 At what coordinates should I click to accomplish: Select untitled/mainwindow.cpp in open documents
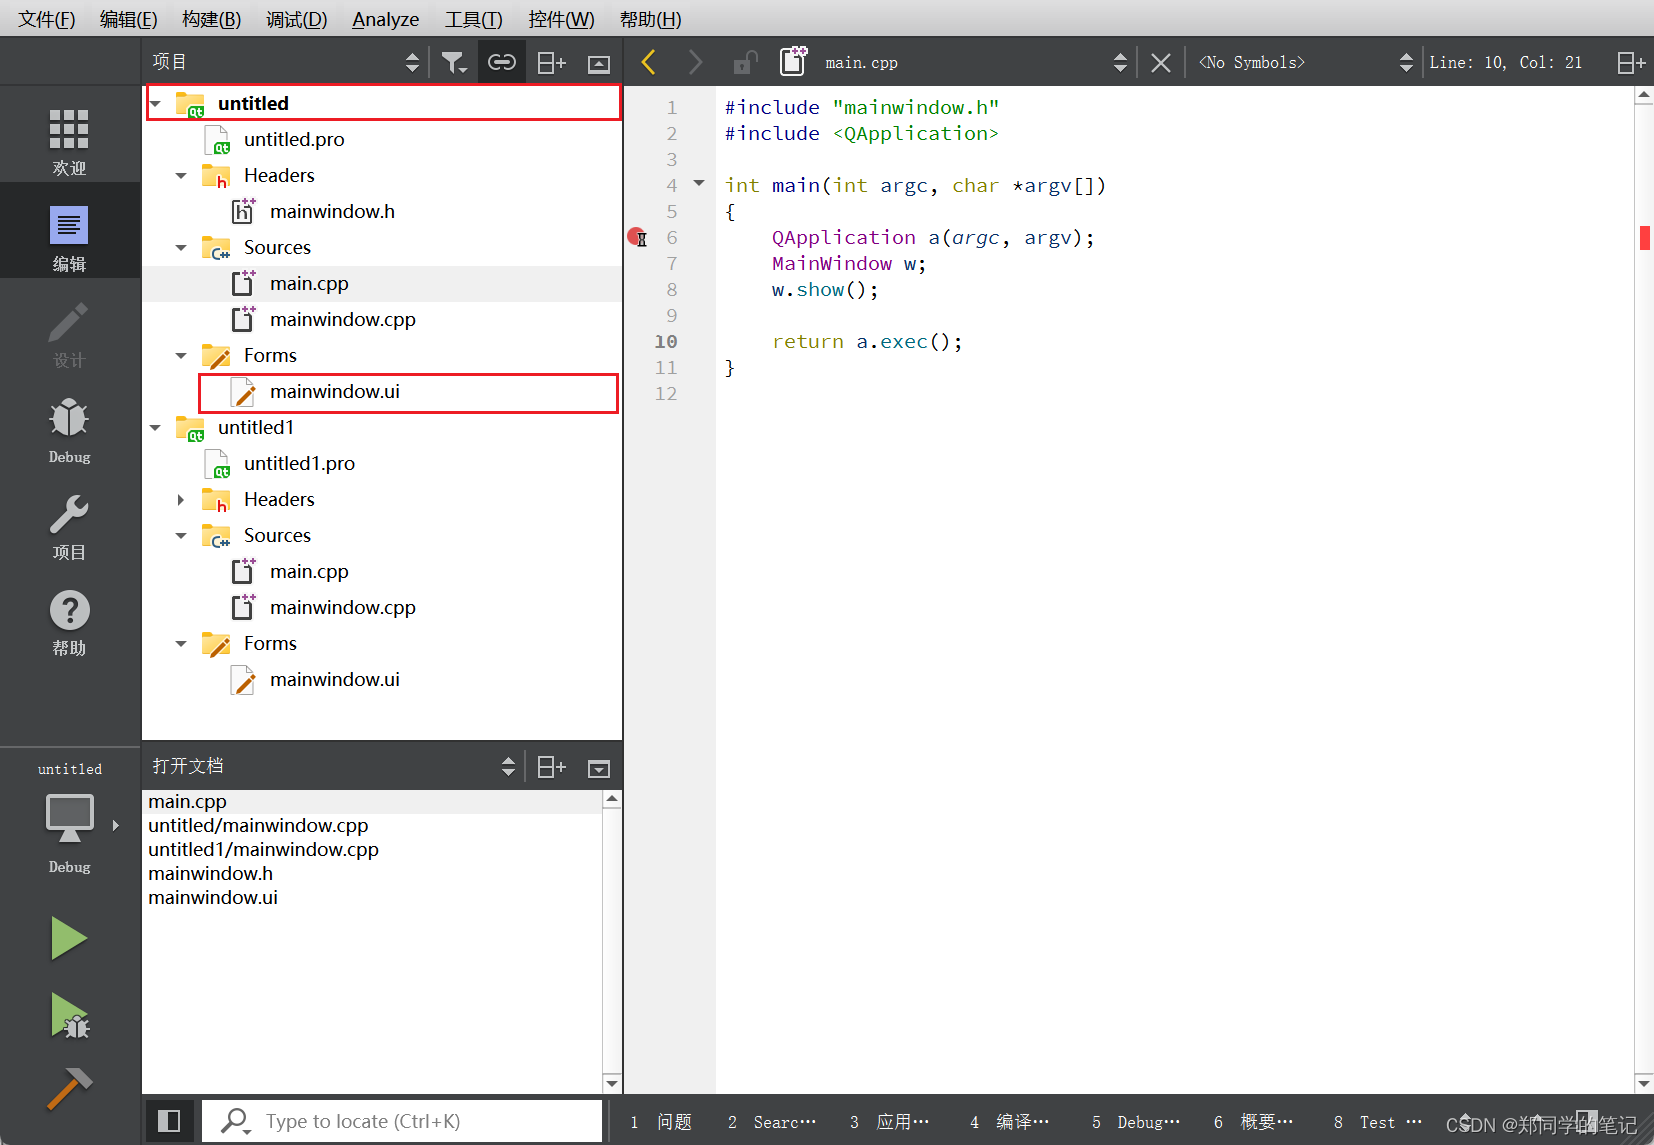point(258,825)
